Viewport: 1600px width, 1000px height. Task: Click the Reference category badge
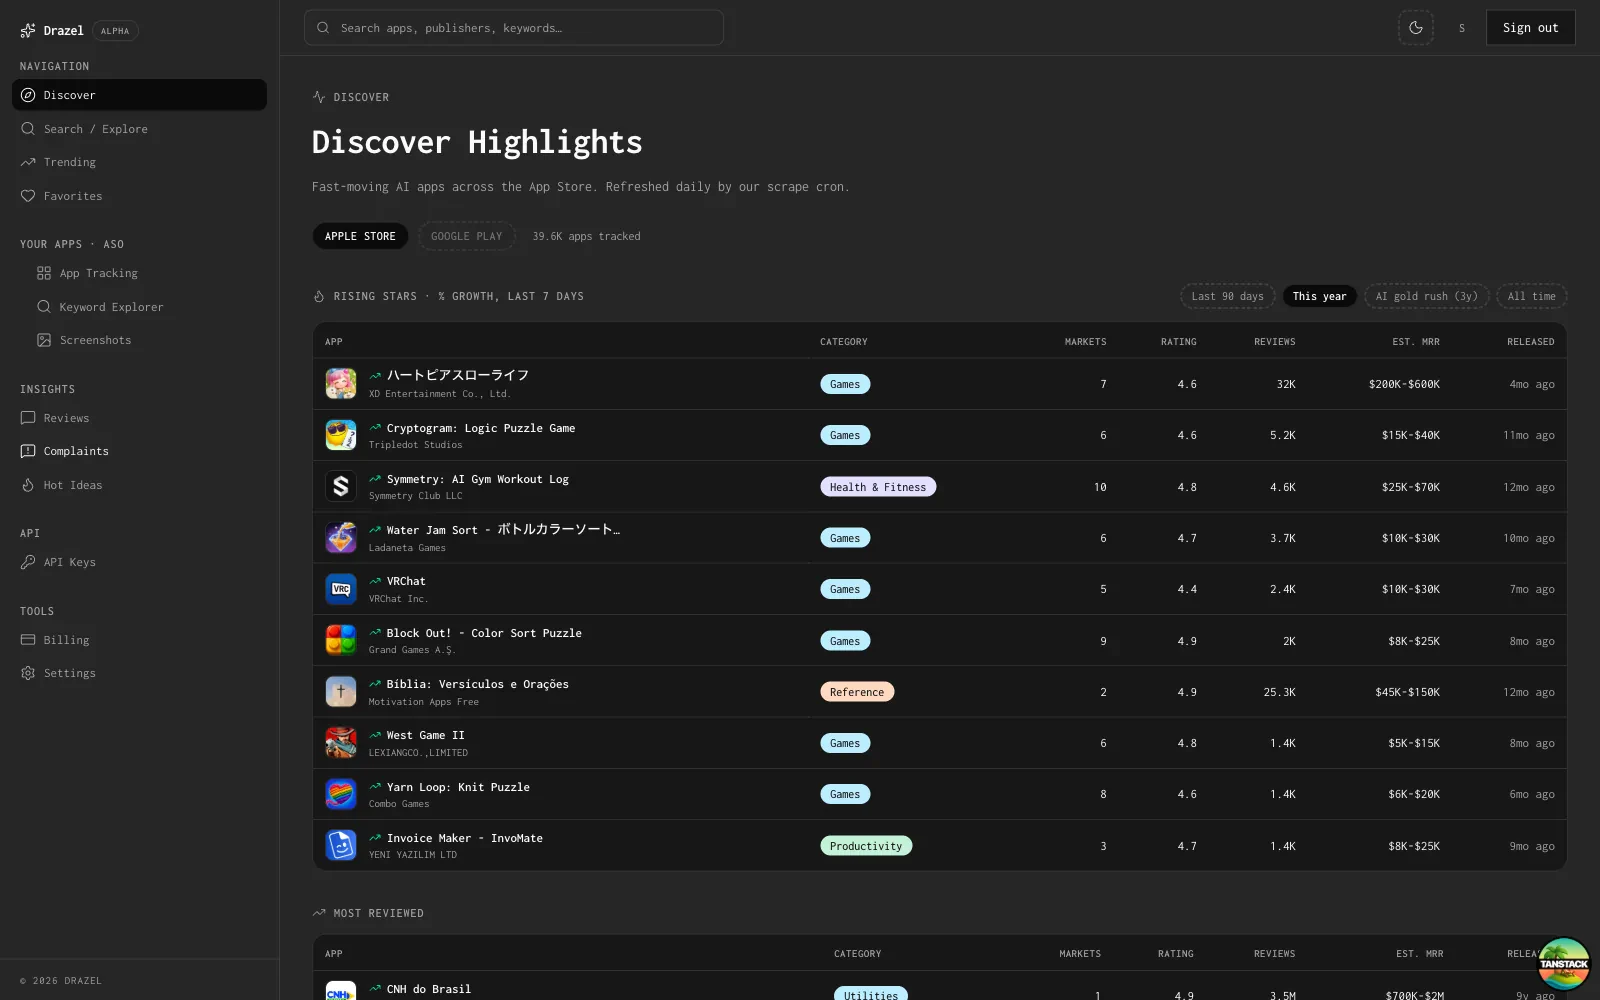click(857, 692)
